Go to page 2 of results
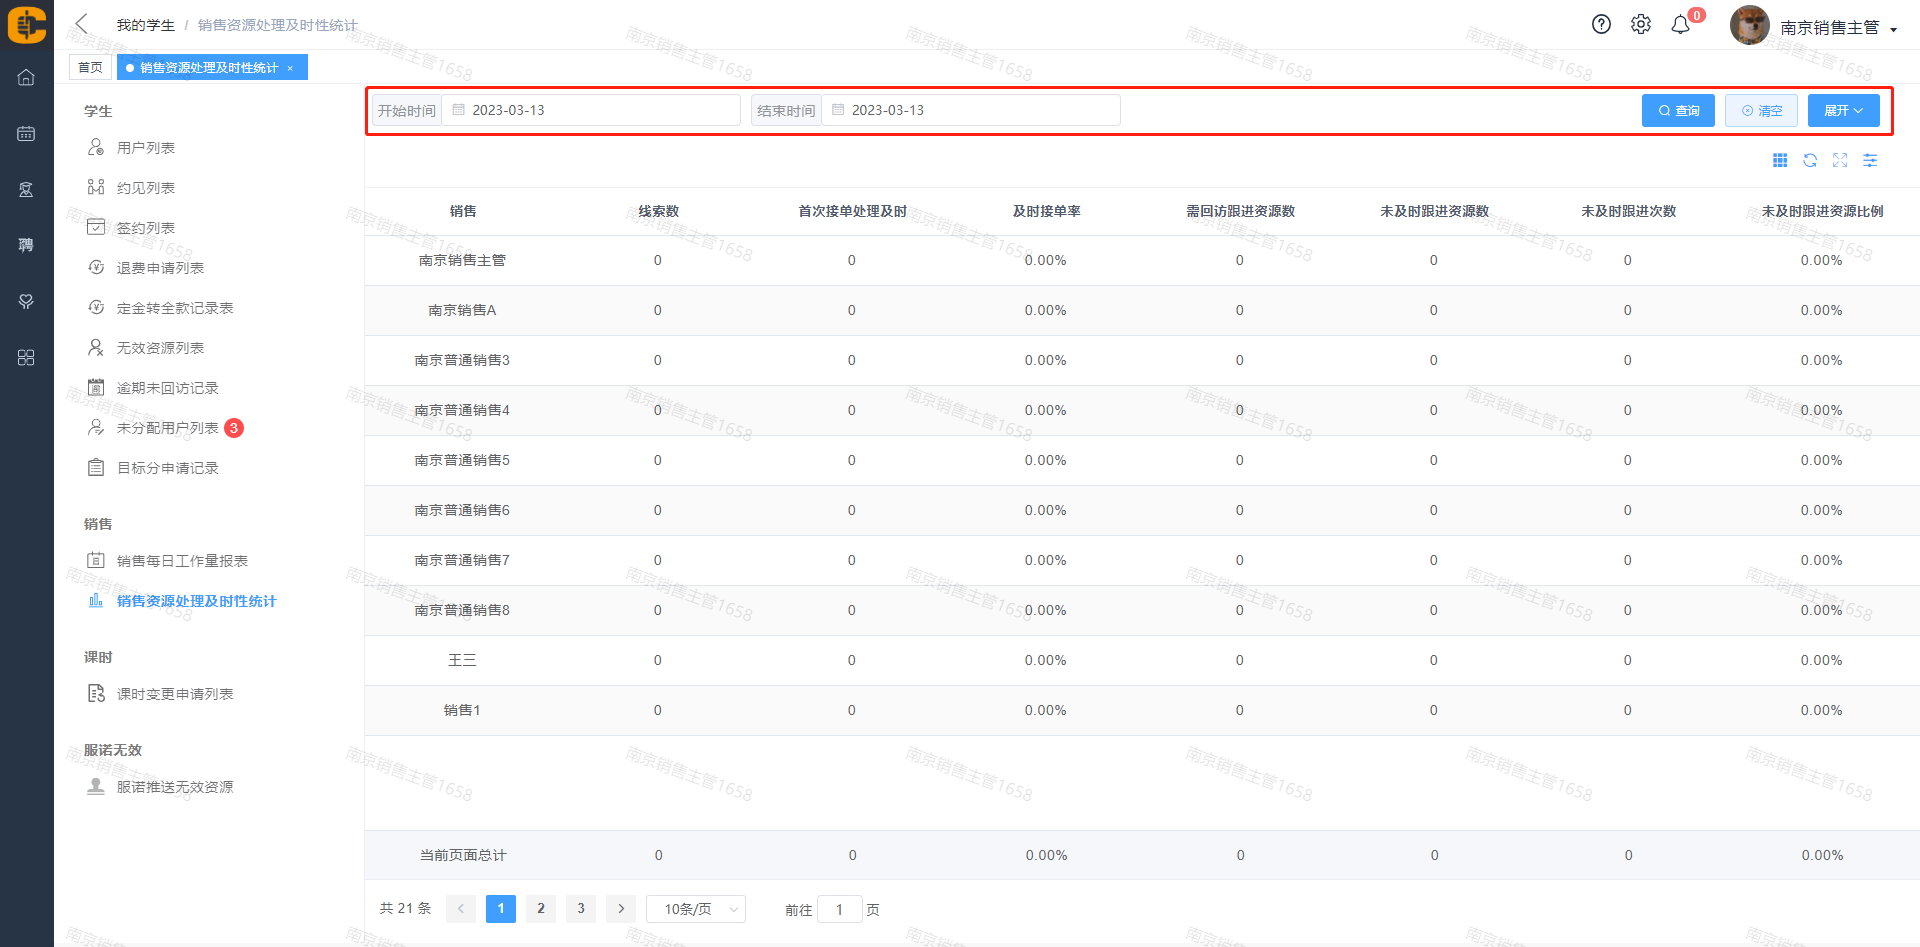This screenshot has height=947, width=1920. [x=541, y=908]
